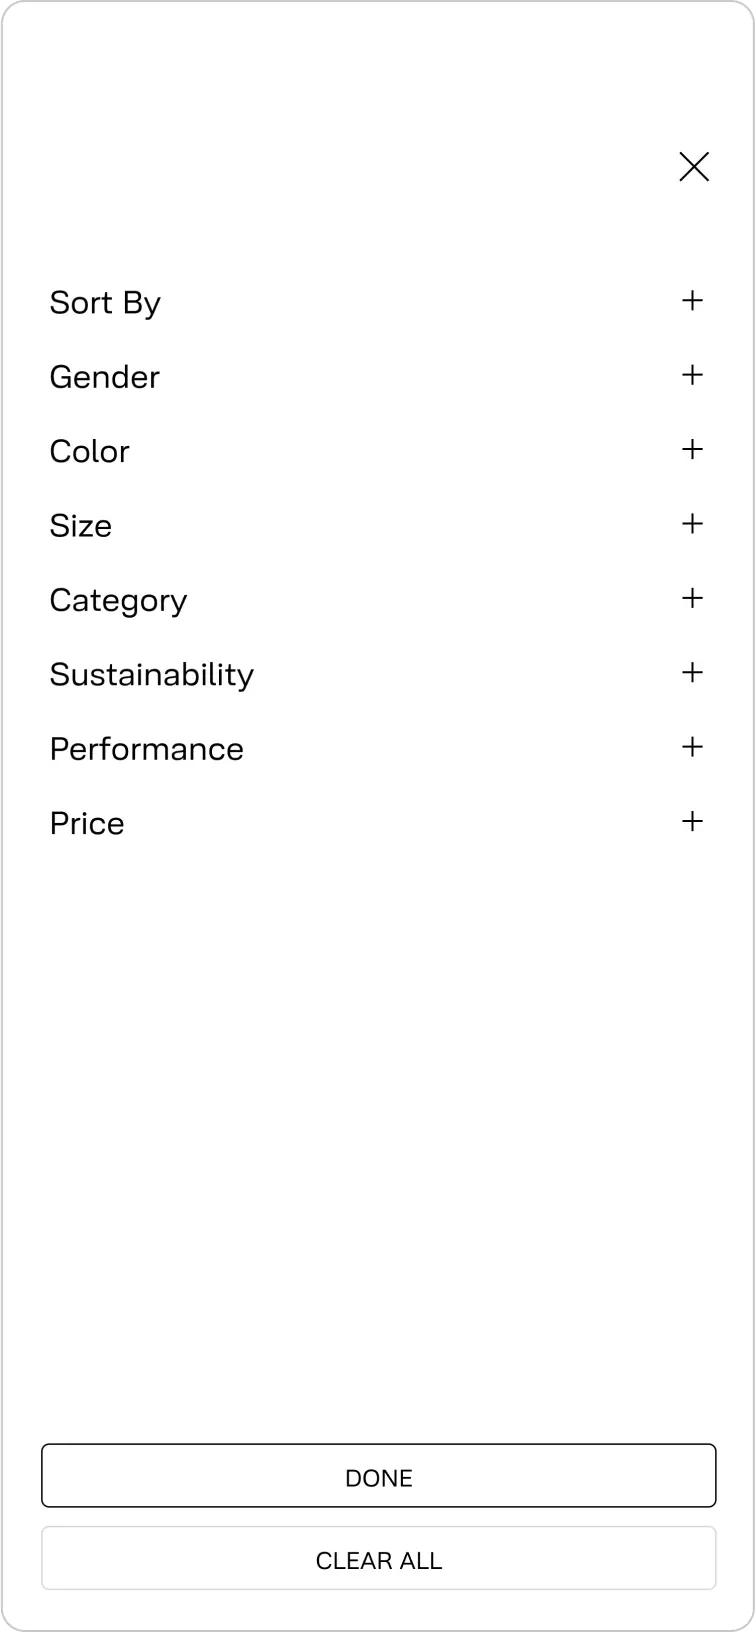Open the Gender filter label
Image resolution: width=755 pixels, height=1632 pixels.
point(105,377)
